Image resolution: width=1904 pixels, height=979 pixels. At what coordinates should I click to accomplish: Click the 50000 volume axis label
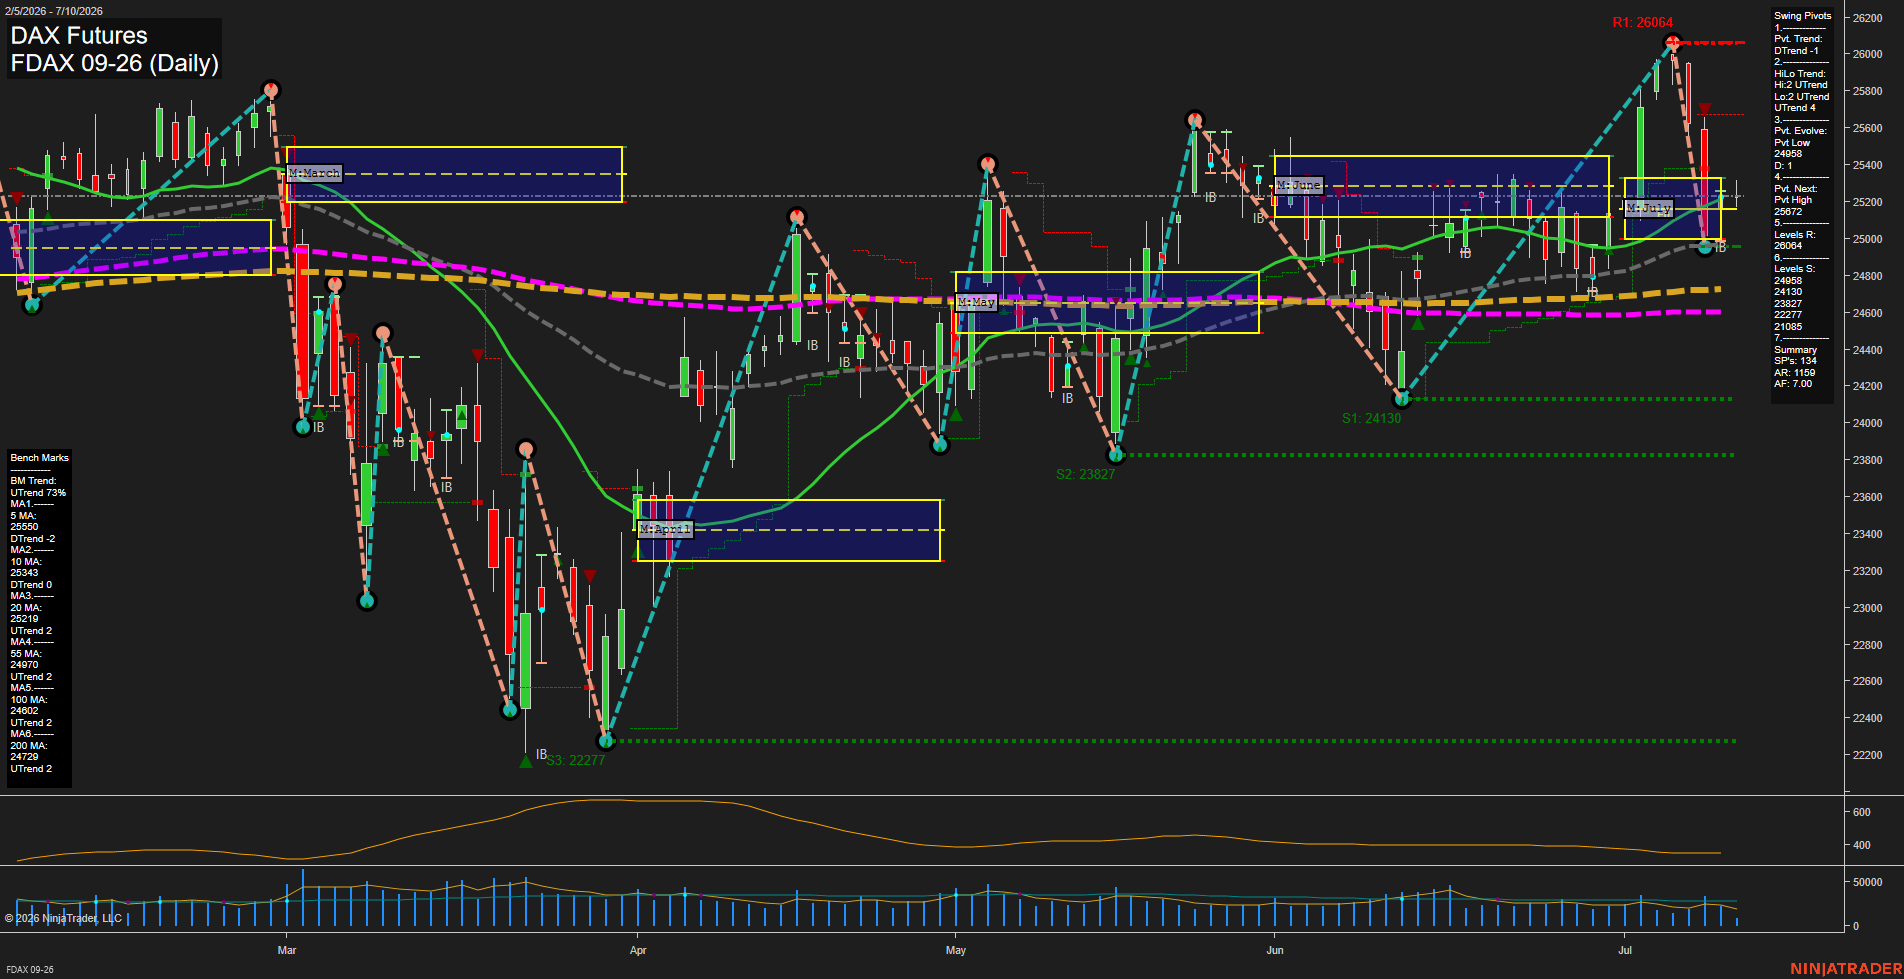[1868, 882]
